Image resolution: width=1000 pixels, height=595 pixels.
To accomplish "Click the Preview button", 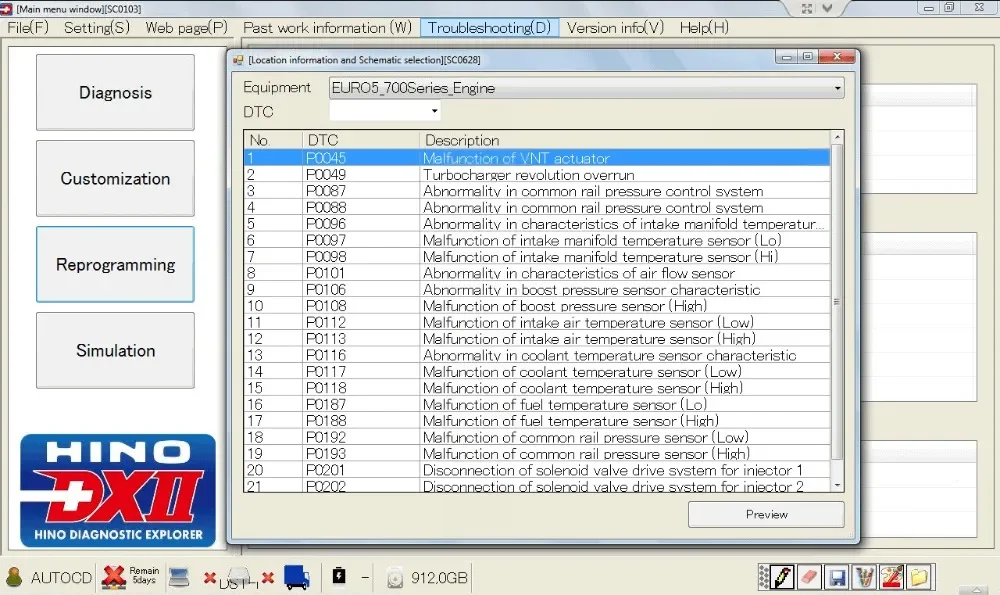I will point(765,514).
